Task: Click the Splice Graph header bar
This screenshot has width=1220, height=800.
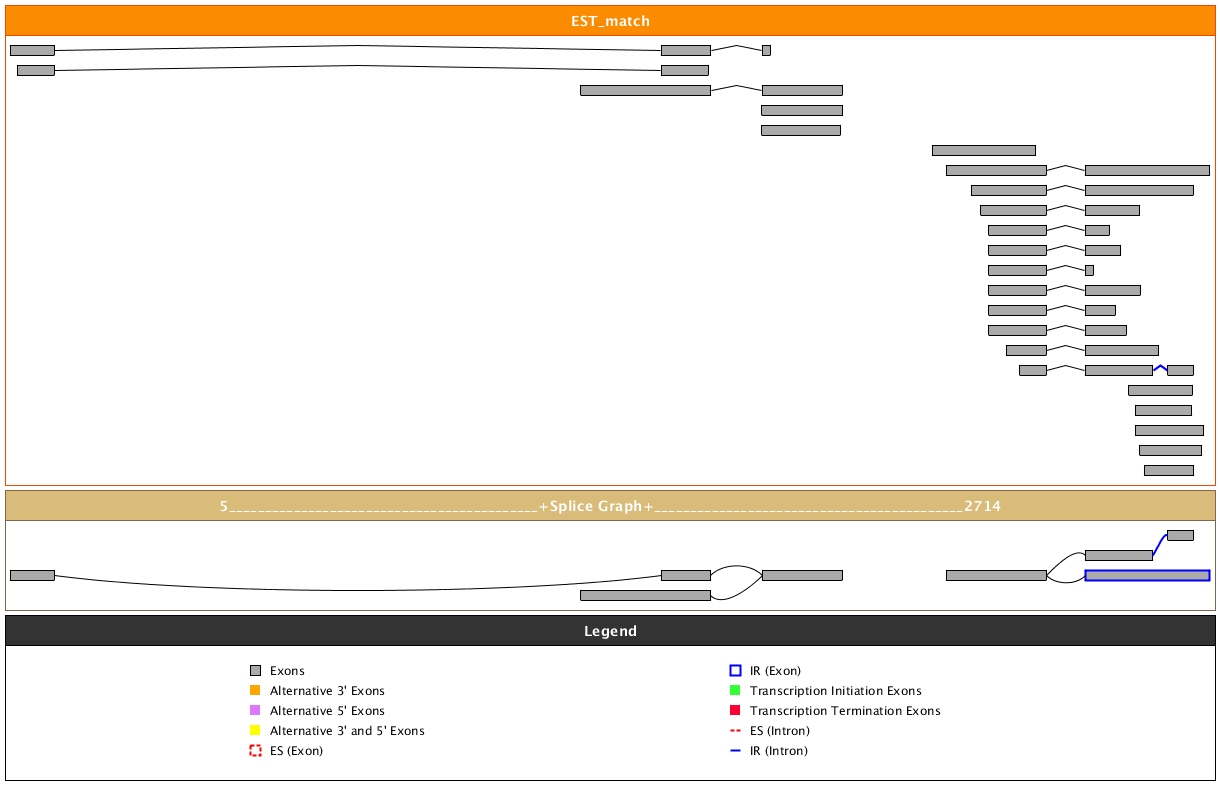Action: pos(610,506)
